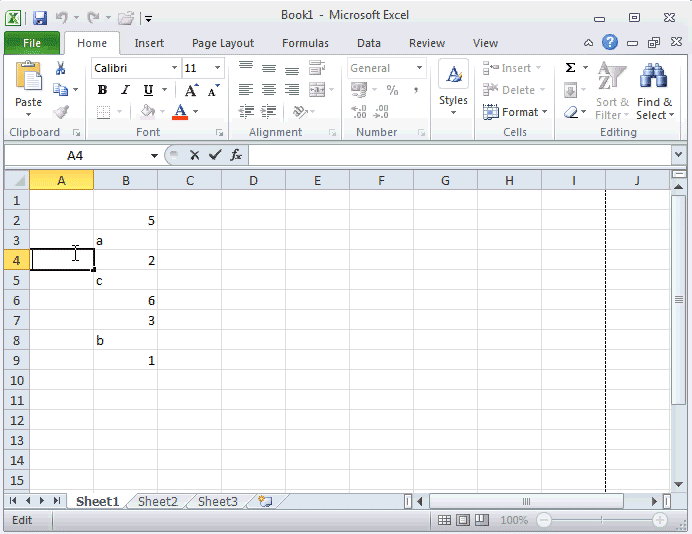Select cell B6 containing the value 6
Screen dimensions: 692x534
pos(125,300)
